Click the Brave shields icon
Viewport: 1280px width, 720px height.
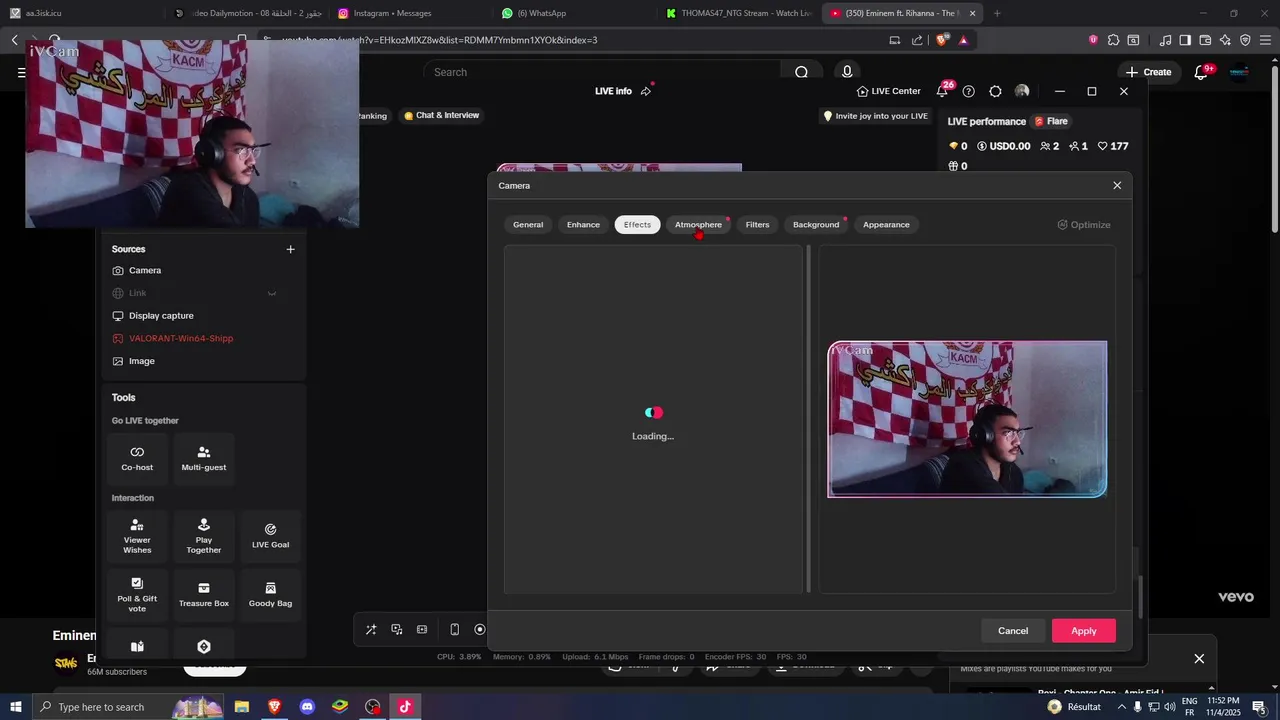(941, 40)
